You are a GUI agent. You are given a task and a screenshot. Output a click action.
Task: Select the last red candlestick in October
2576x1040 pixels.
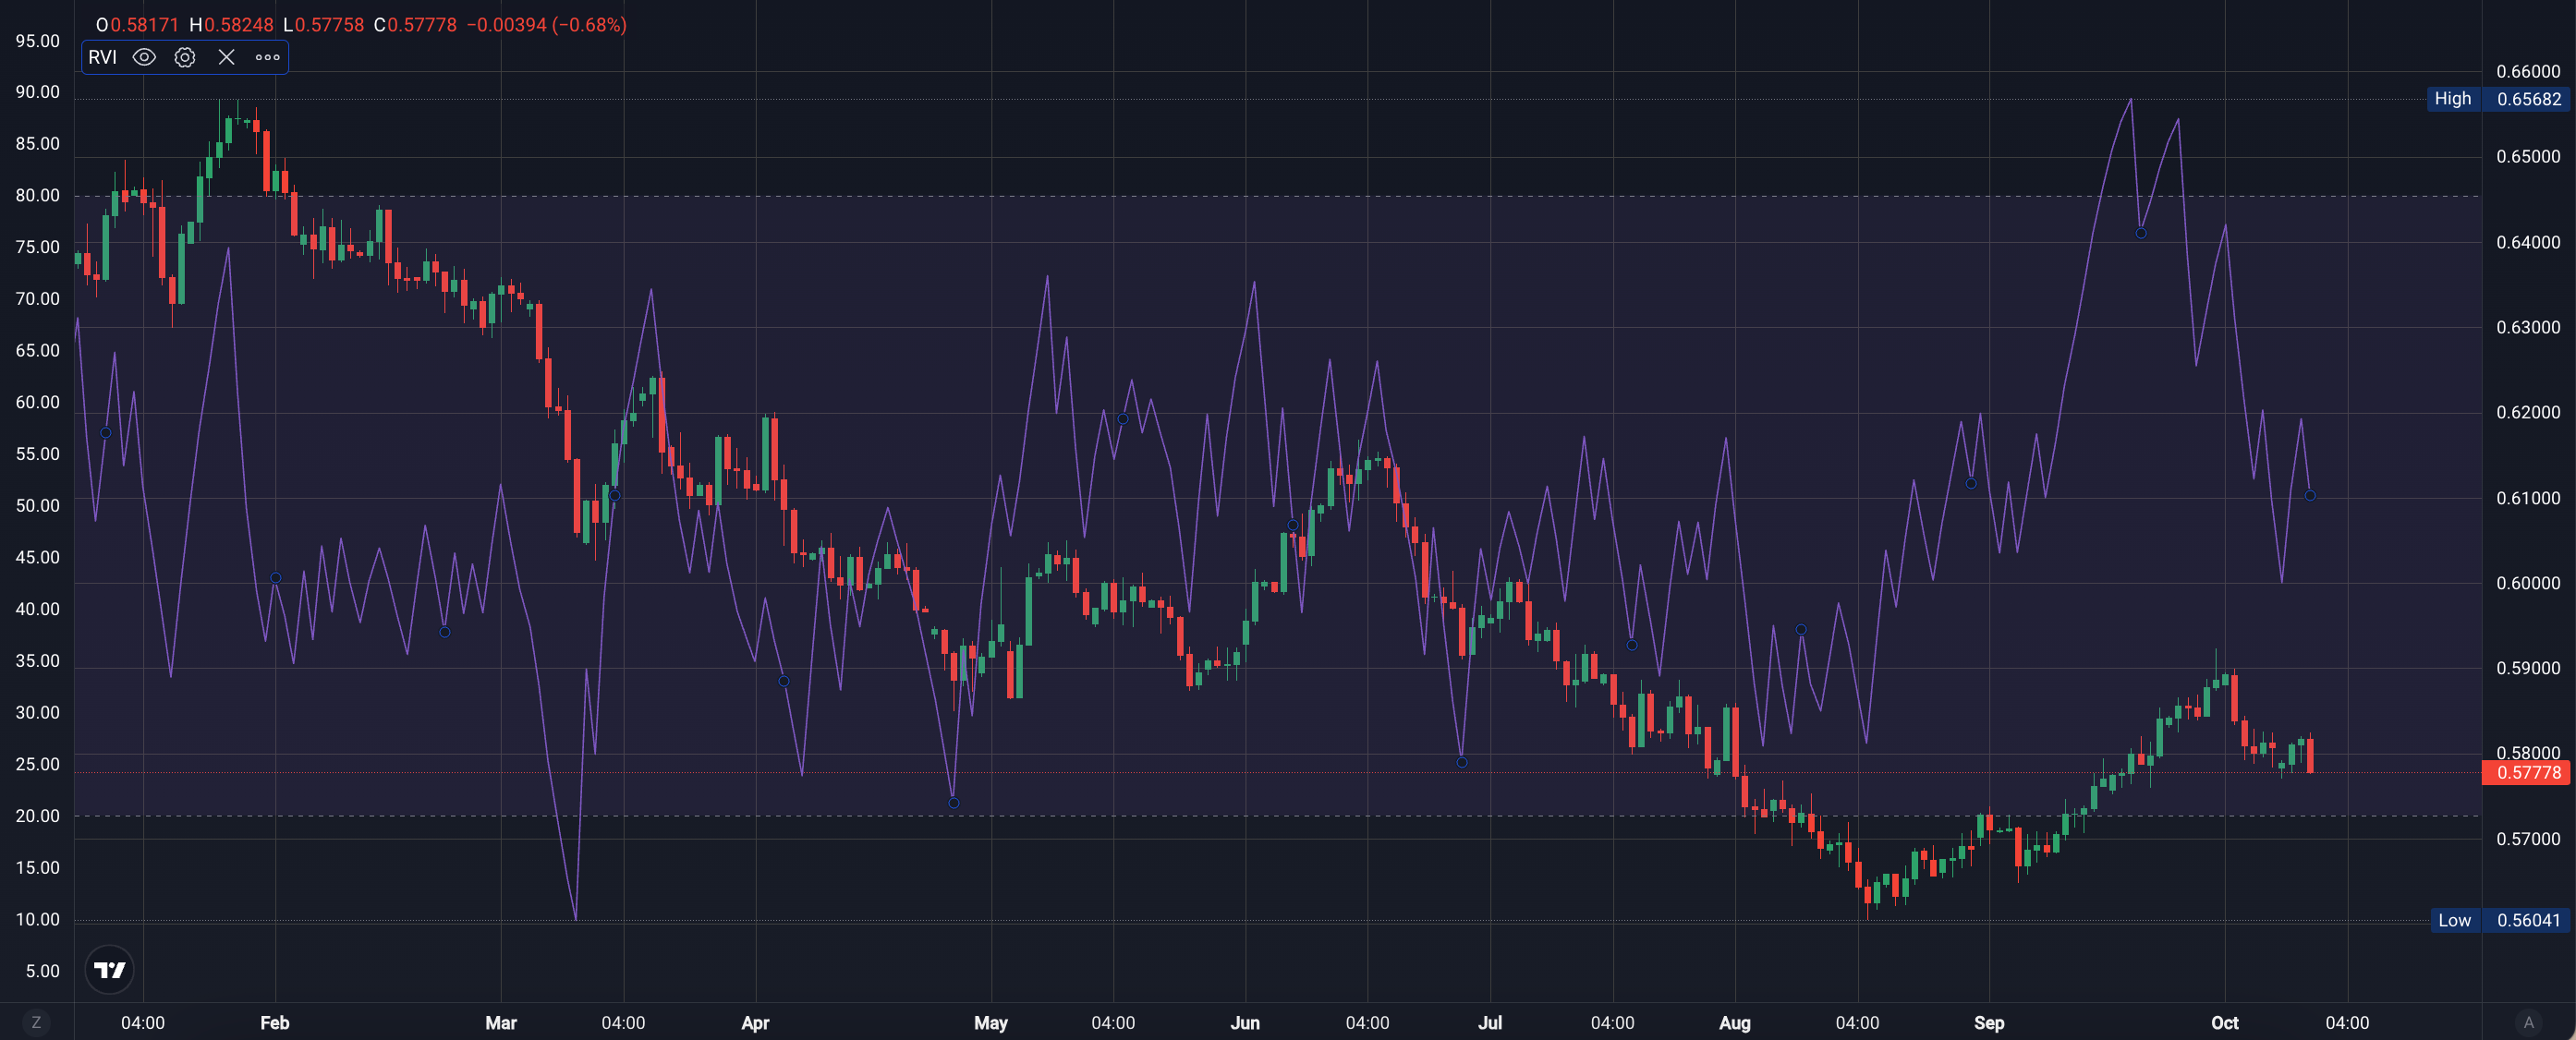coord(2310,754)
